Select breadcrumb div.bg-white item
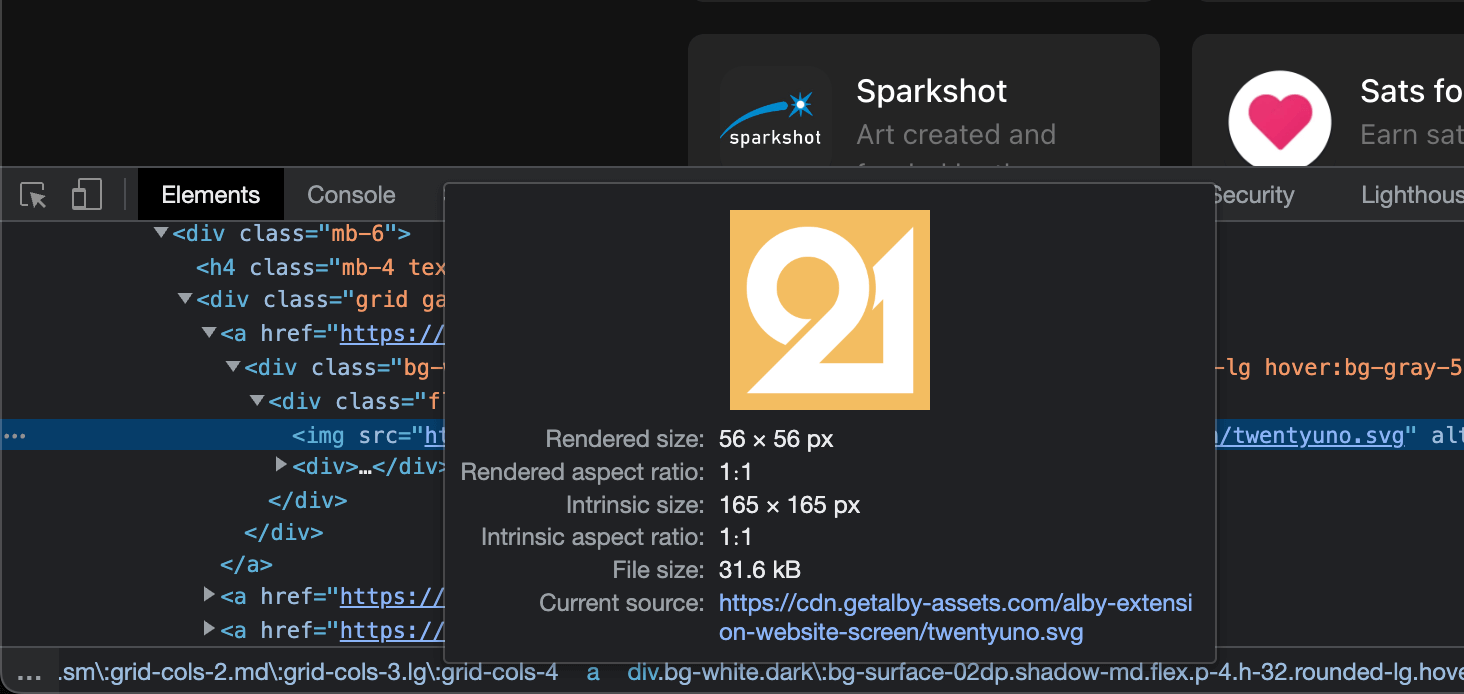This screenshot has width=1464, height=694. point(1045,673)
